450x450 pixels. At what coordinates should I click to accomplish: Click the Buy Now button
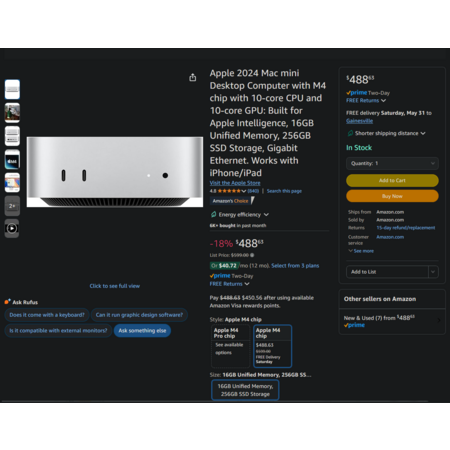[392, 196]
